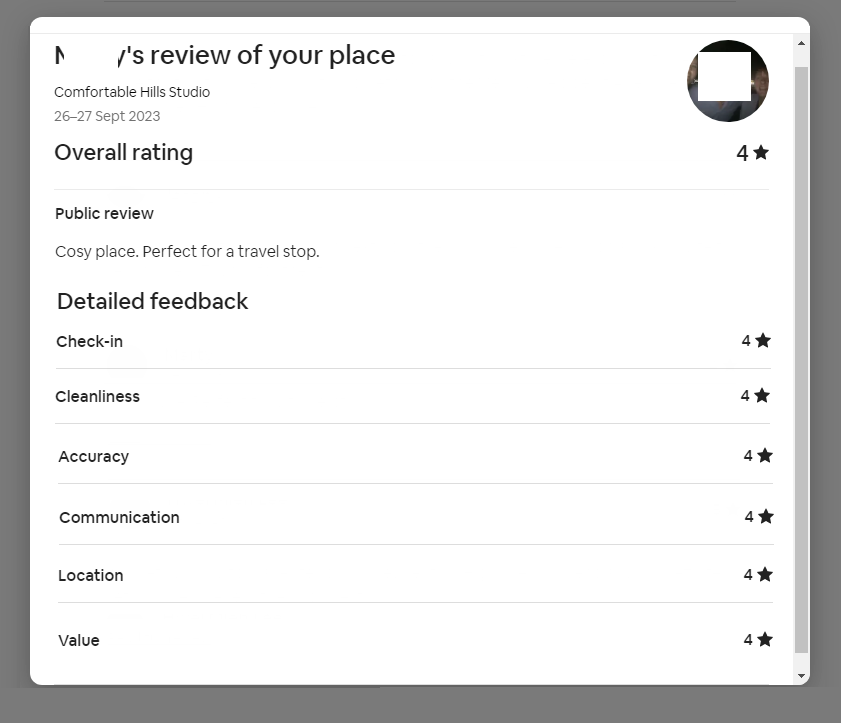Image resolution: width=841 pixels, height=723 pixels.
Task: Click the Overall rating star icon
Action: 761,153
